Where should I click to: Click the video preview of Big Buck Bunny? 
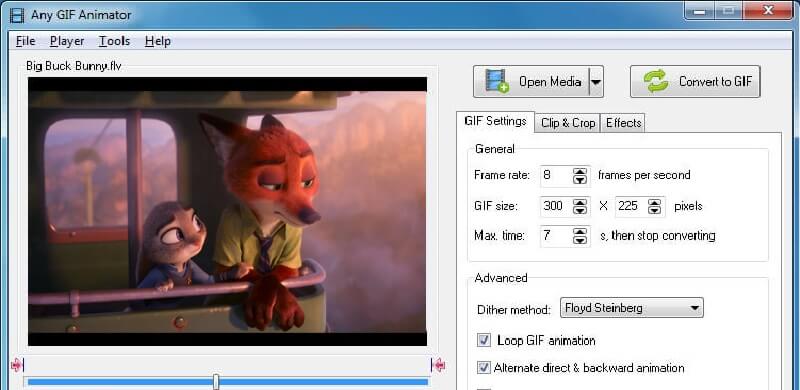pyautogui.click(x=228, y=211)
